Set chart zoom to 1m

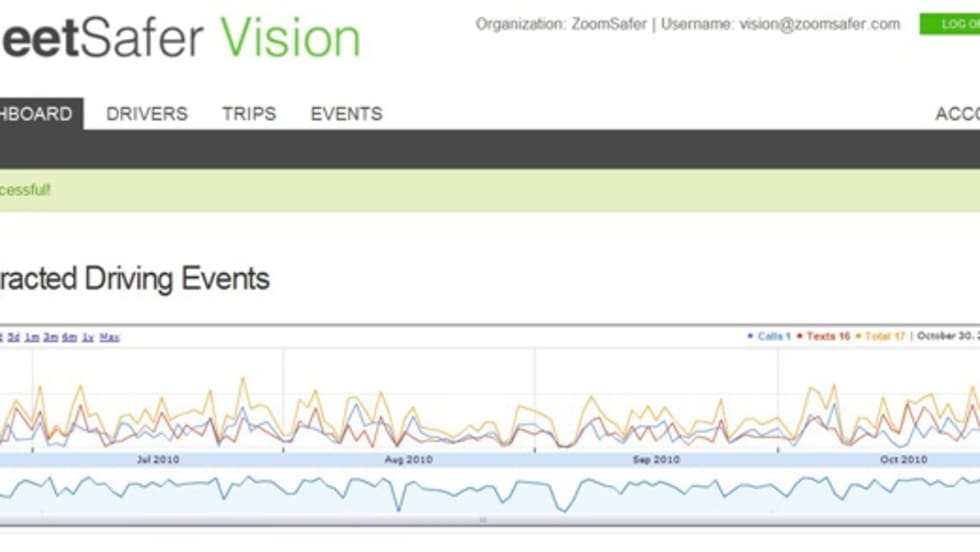[32, 337]
